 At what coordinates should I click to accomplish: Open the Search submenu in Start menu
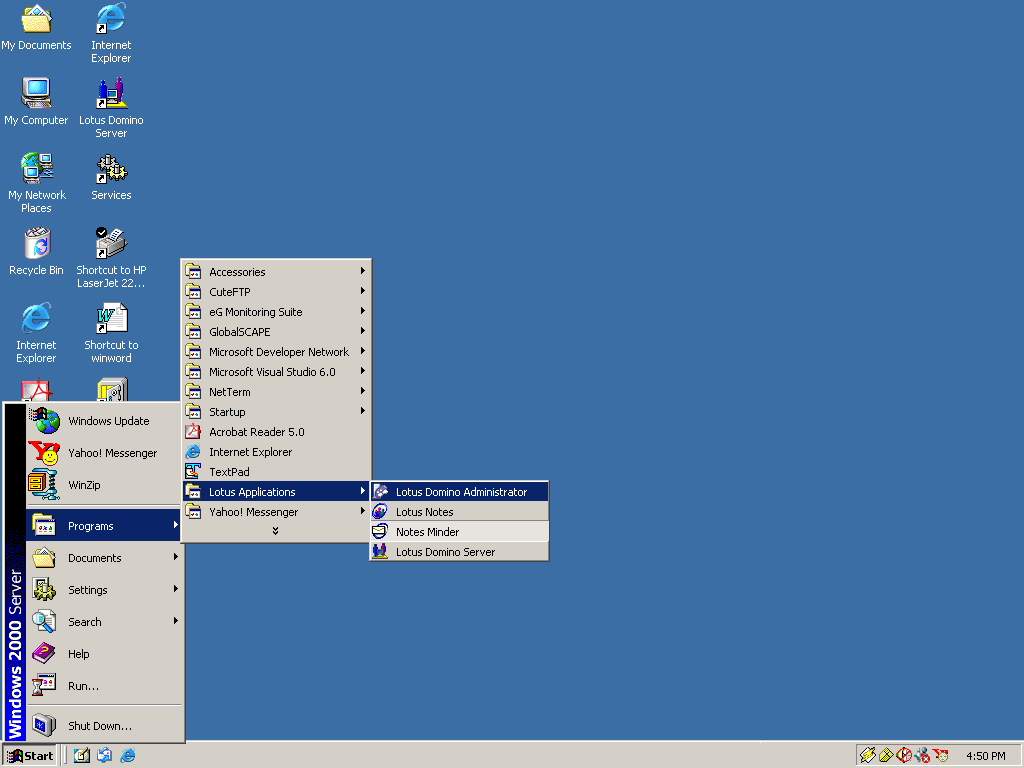pos(104,622)
